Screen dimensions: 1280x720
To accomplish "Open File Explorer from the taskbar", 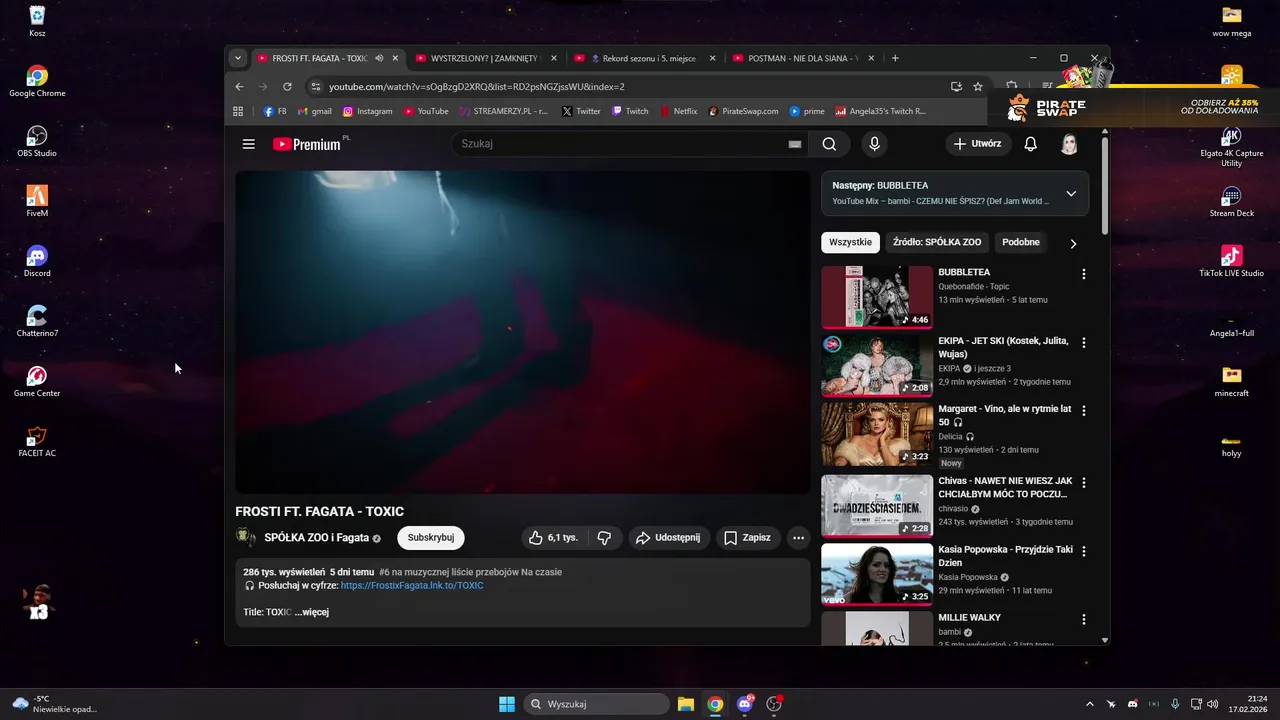I will pyautogui.click(x=686, y=704).
